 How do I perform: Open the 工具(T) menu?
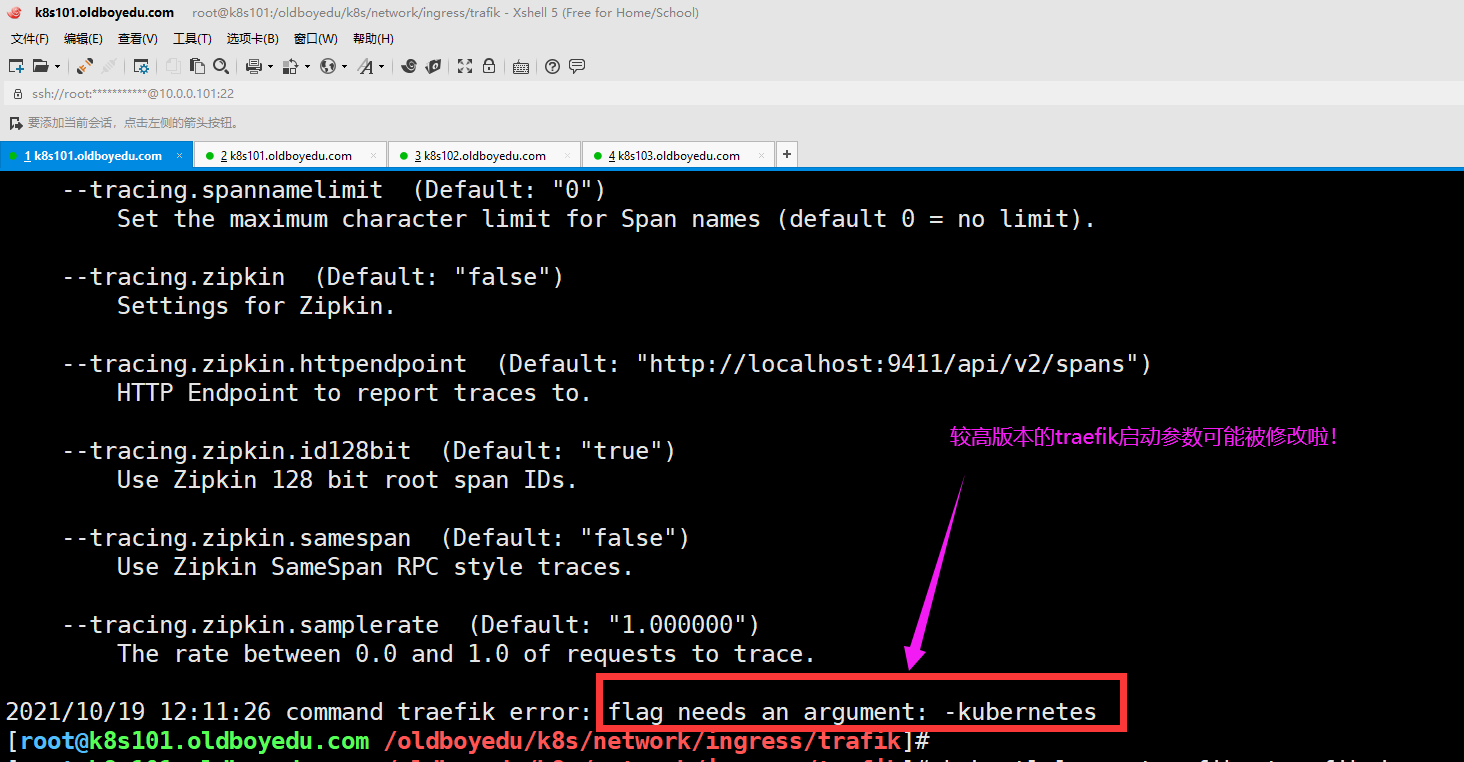[192, 39]
